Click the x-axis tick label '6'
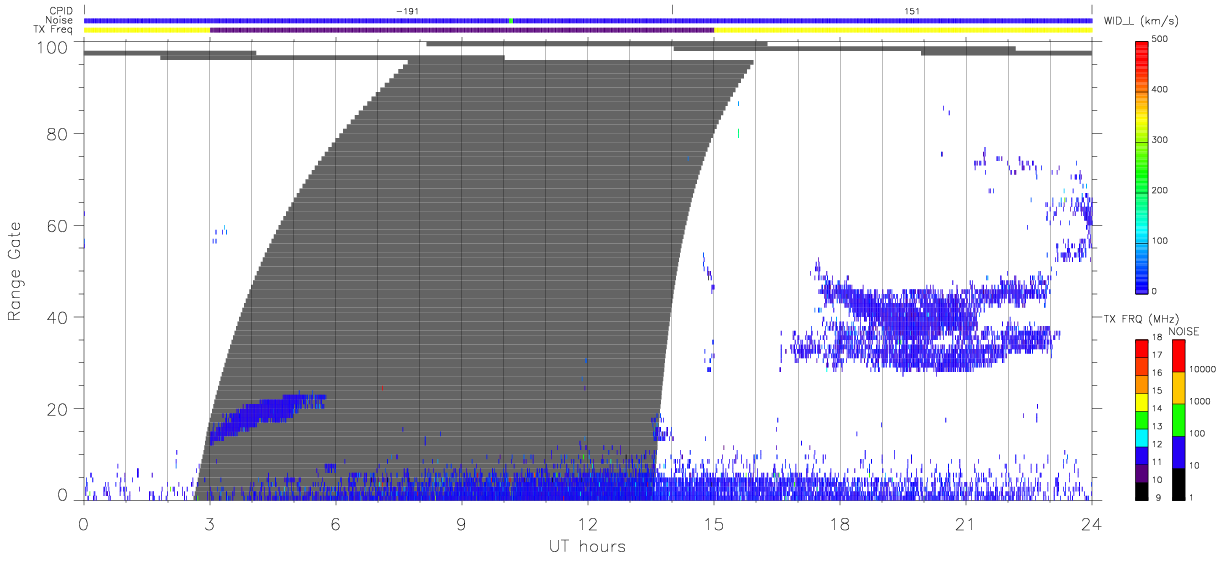 pyautogui.click(x=335, y=523)
